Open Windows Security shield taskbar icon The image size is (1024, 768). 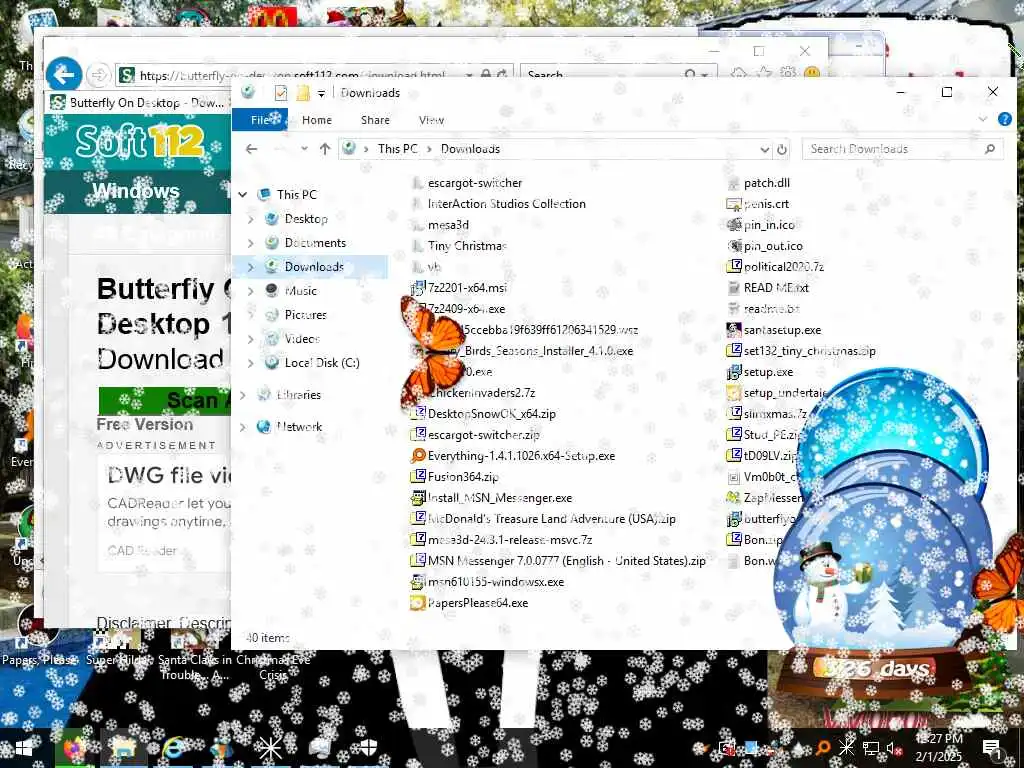(368, 748)
